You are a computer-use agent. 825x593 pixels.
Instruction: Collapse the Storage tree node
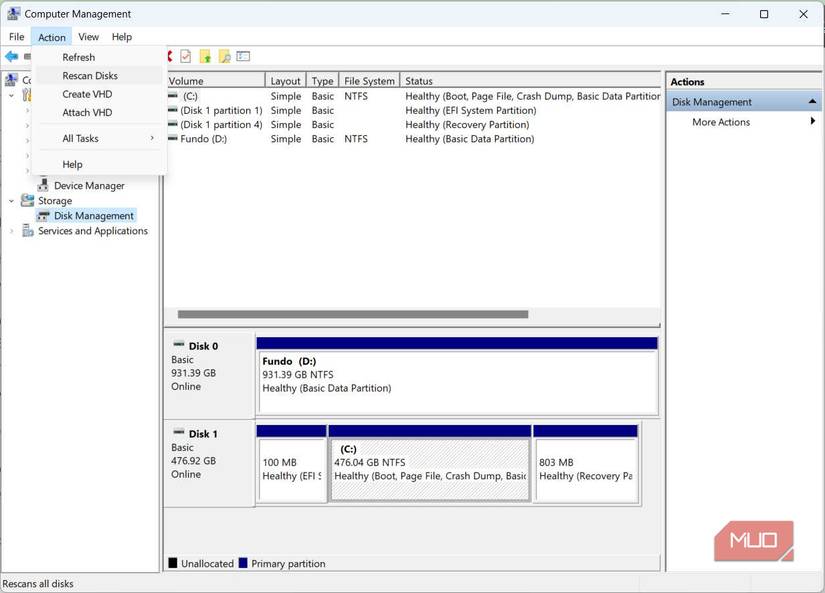point(12,201)
